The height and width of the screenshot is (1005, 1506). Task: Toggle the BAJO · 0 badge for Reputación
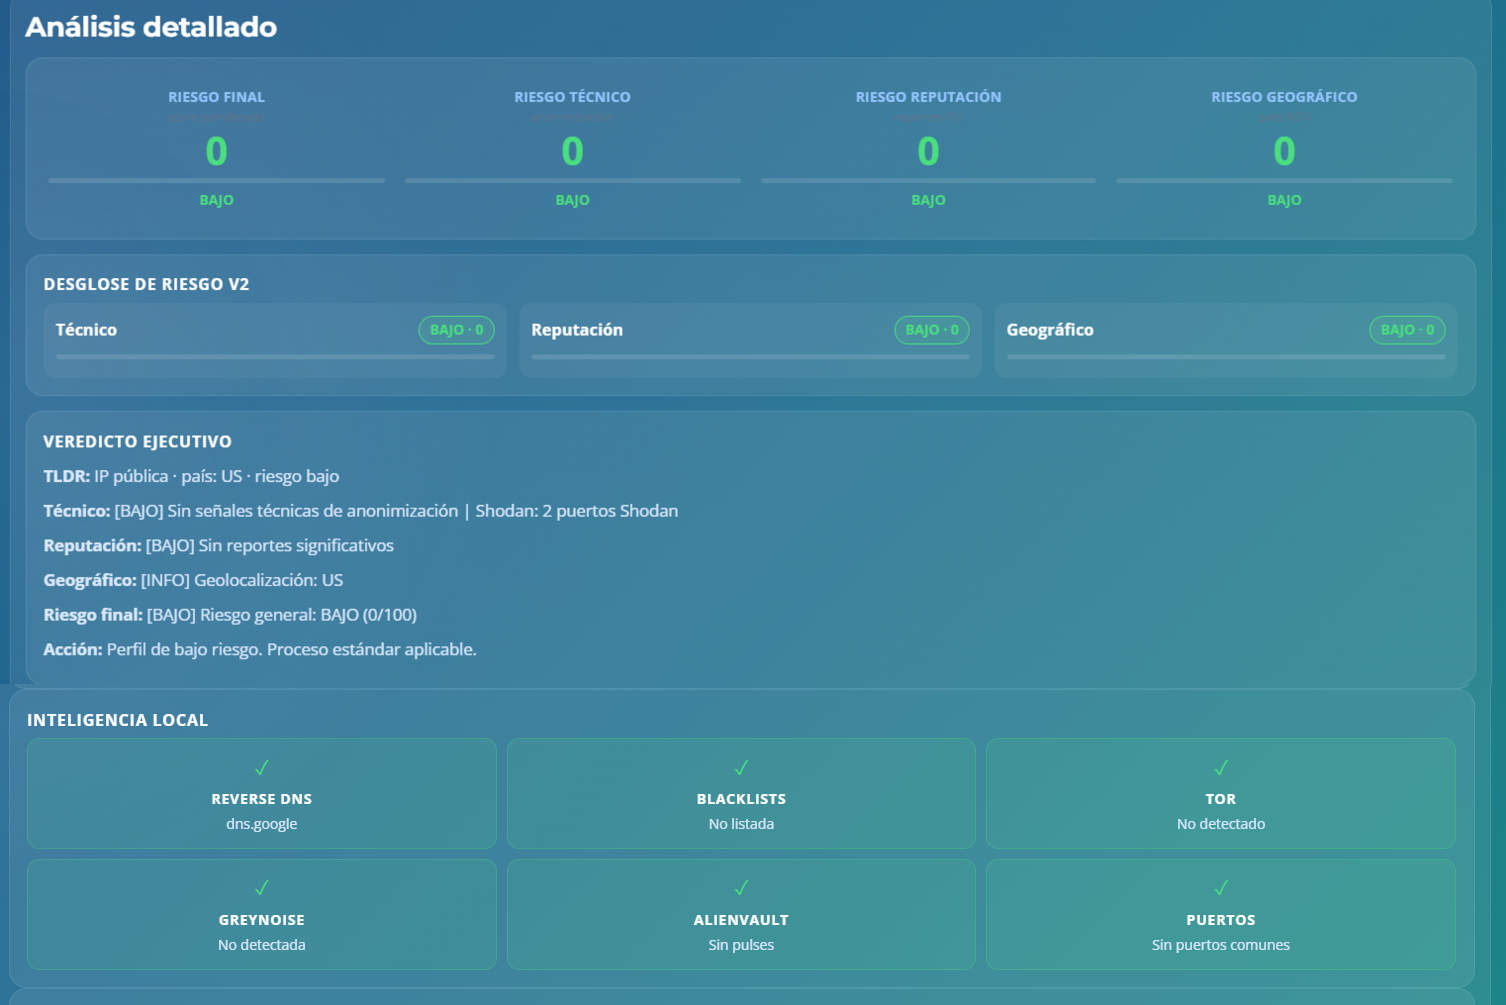[x=931, y=330]
